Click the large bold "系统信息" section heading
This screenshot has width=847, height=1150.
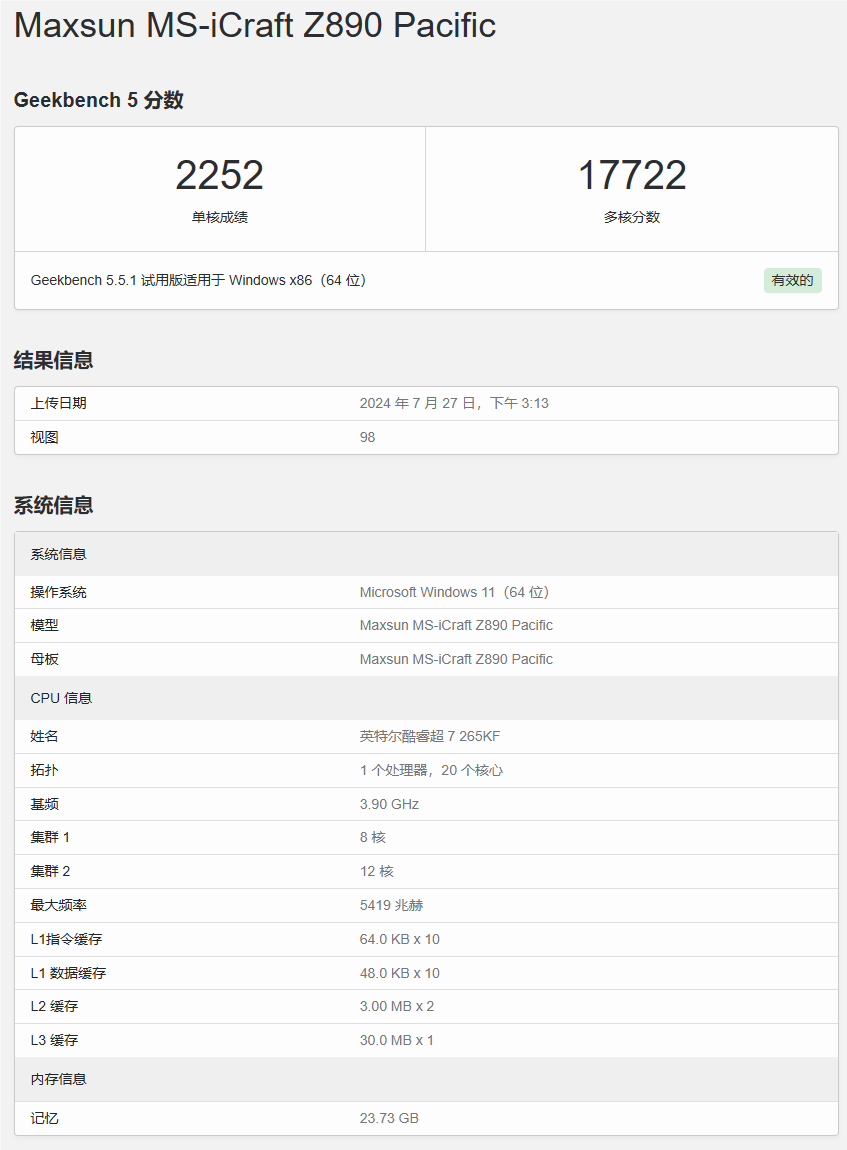pyautogui.click(x=54, y=505)
